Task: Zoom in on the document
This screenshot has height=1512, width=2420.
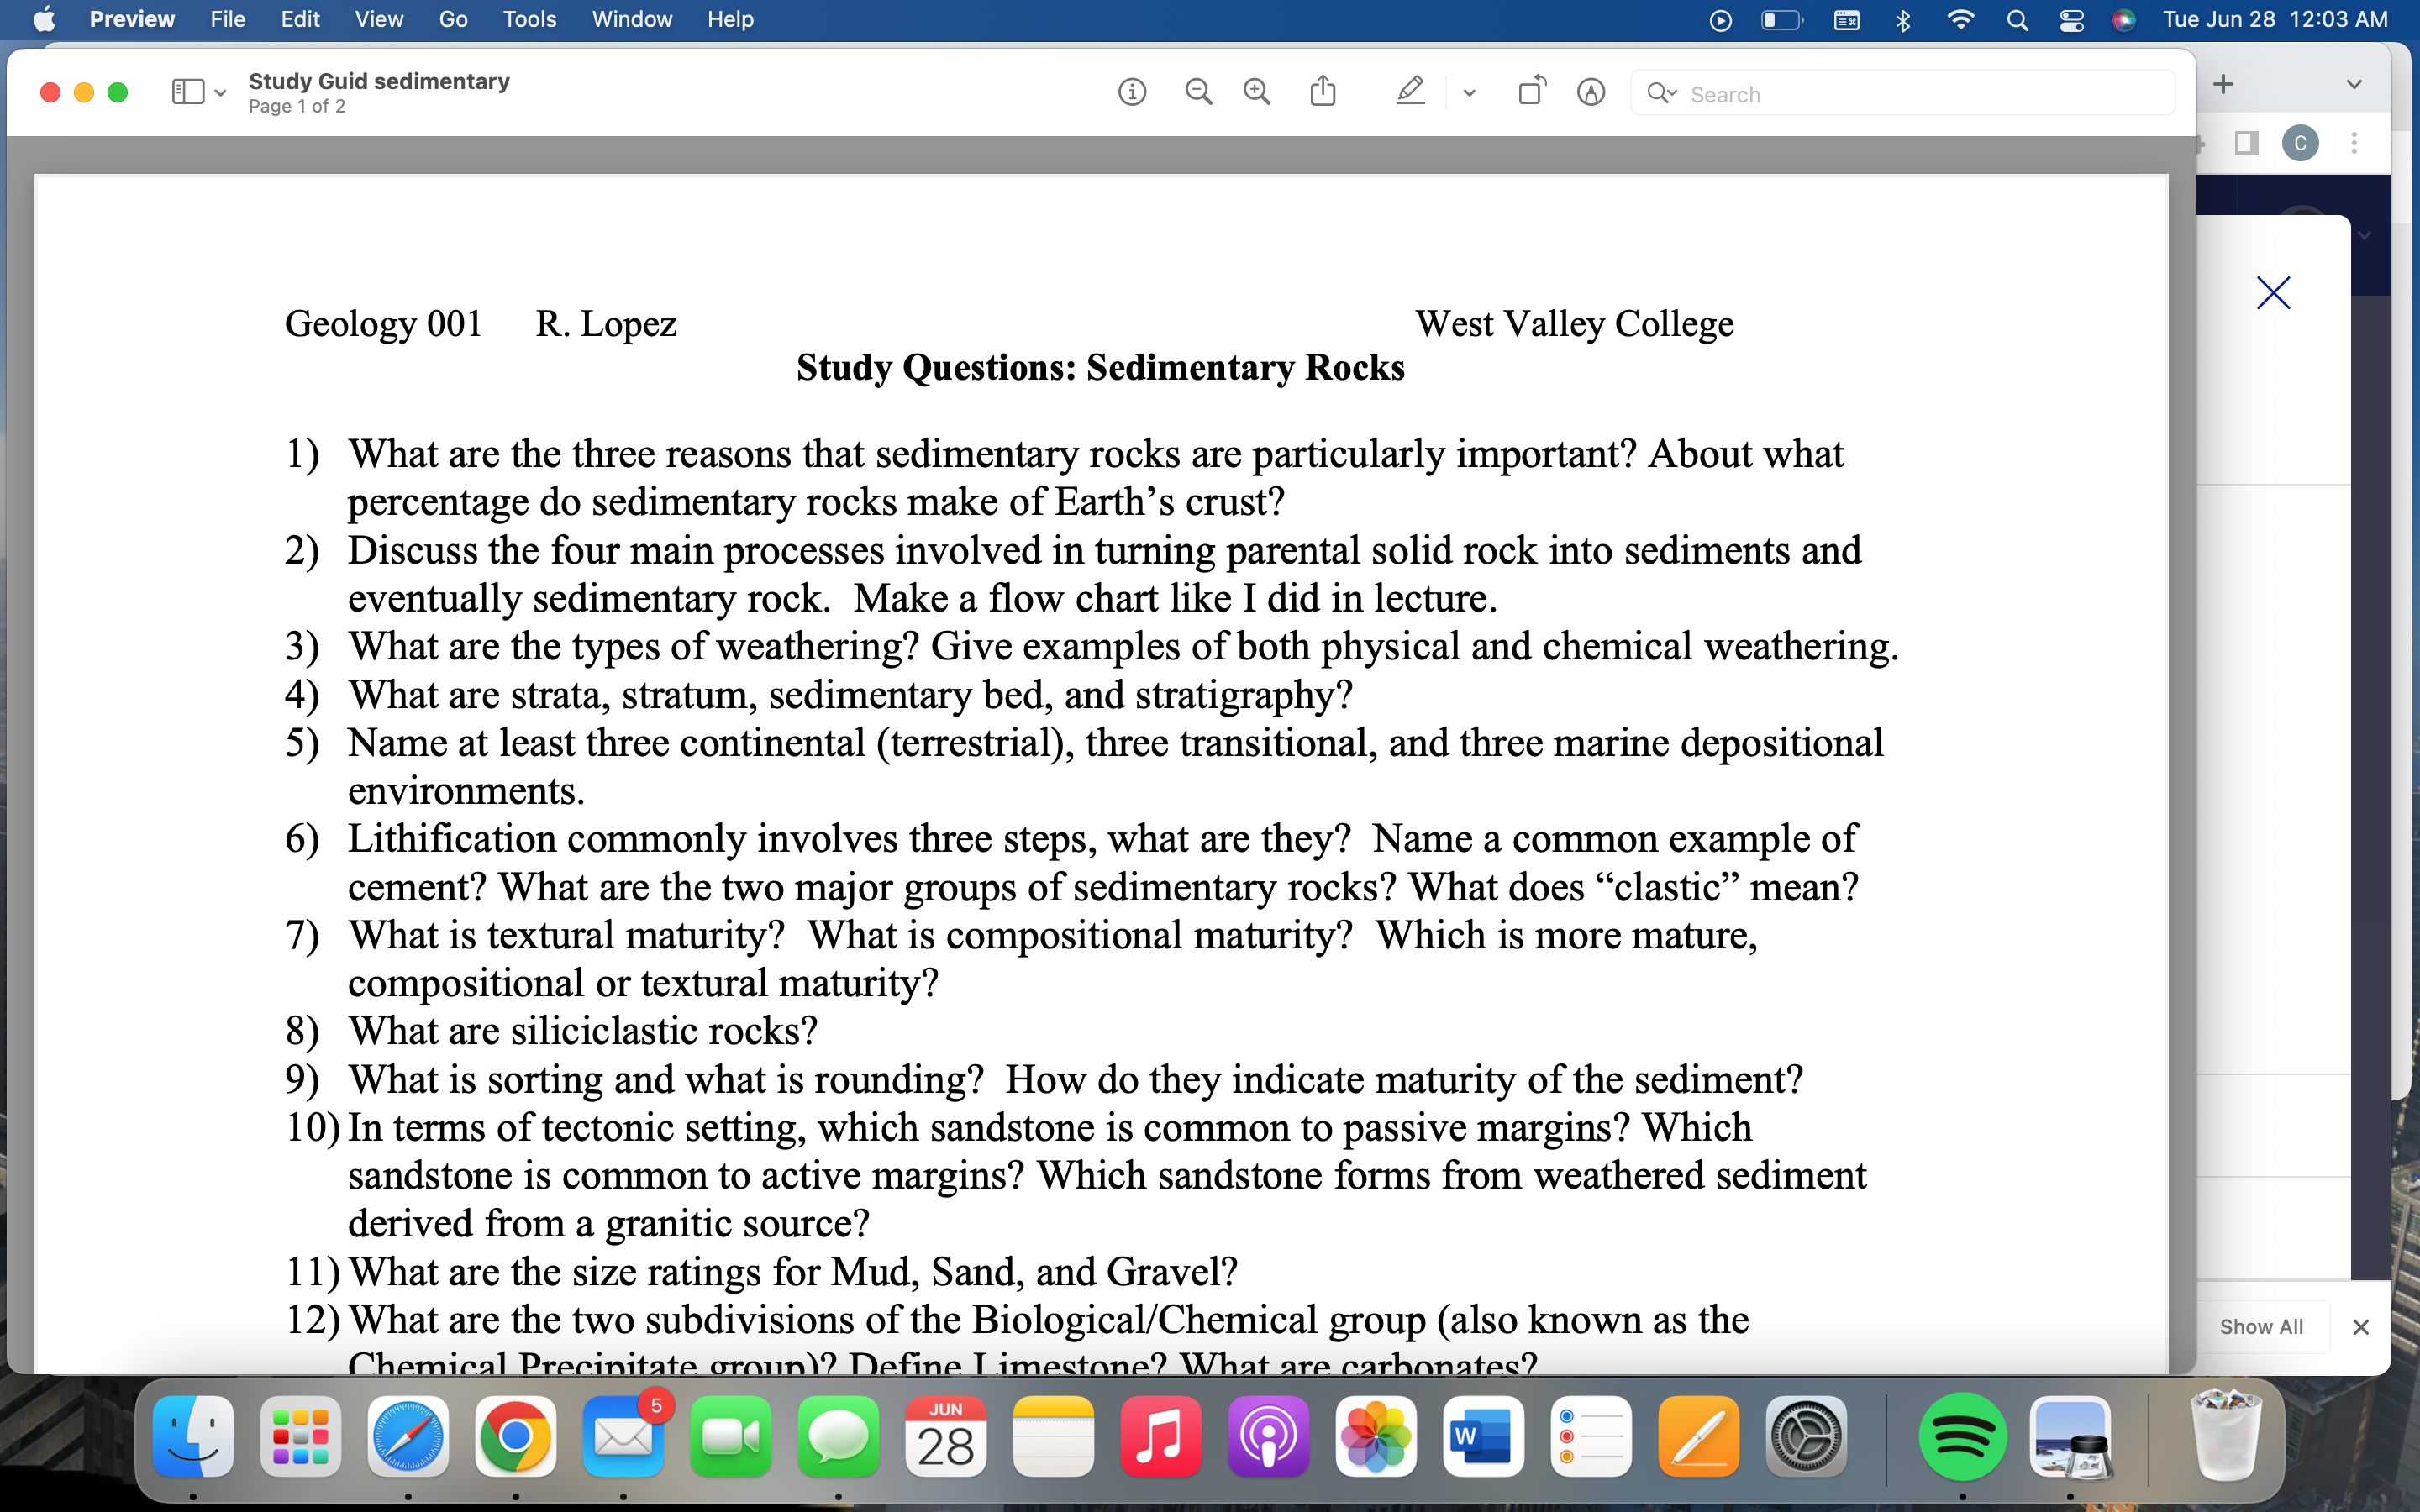Action: click(1256, 93)
